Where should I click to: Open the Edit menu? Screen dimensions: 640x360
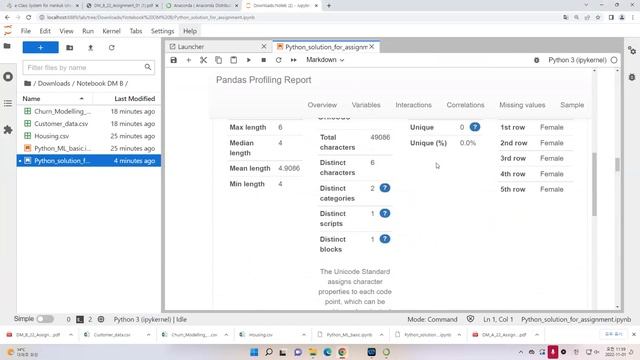(45, 31)
